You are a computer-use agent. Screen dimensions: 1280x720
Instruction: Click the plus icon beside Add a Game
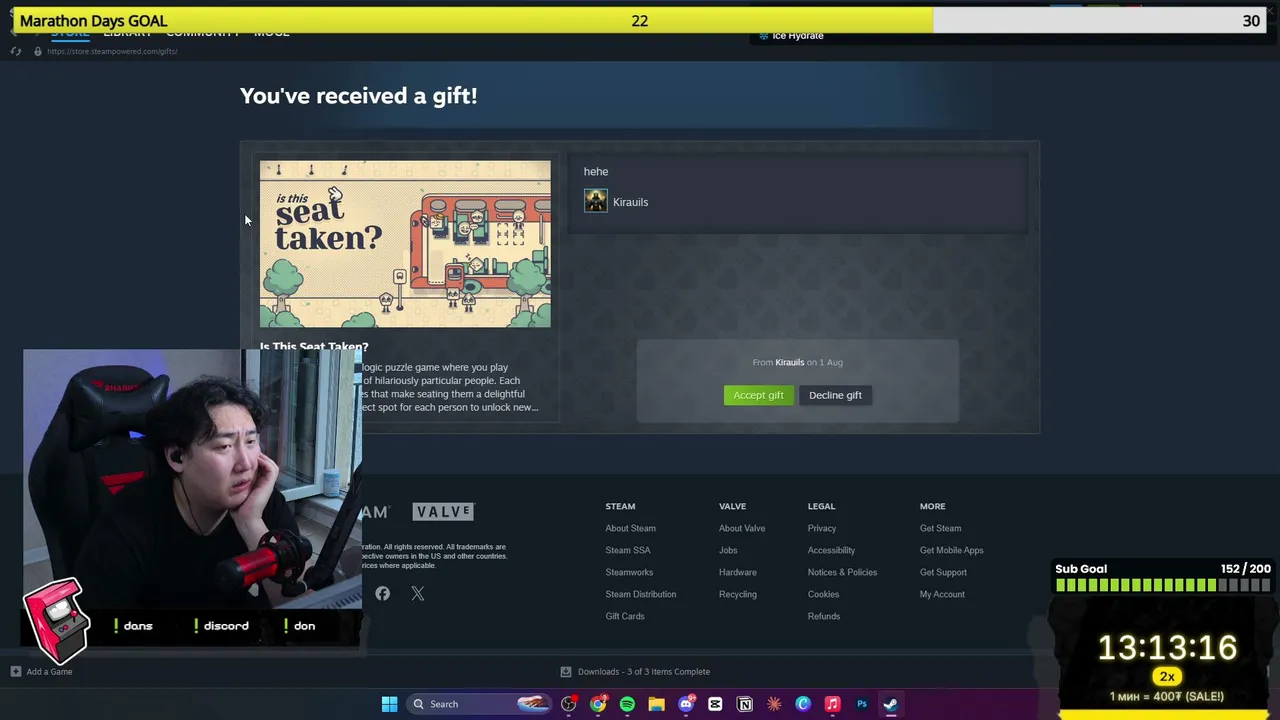click(x=16, y=672)
